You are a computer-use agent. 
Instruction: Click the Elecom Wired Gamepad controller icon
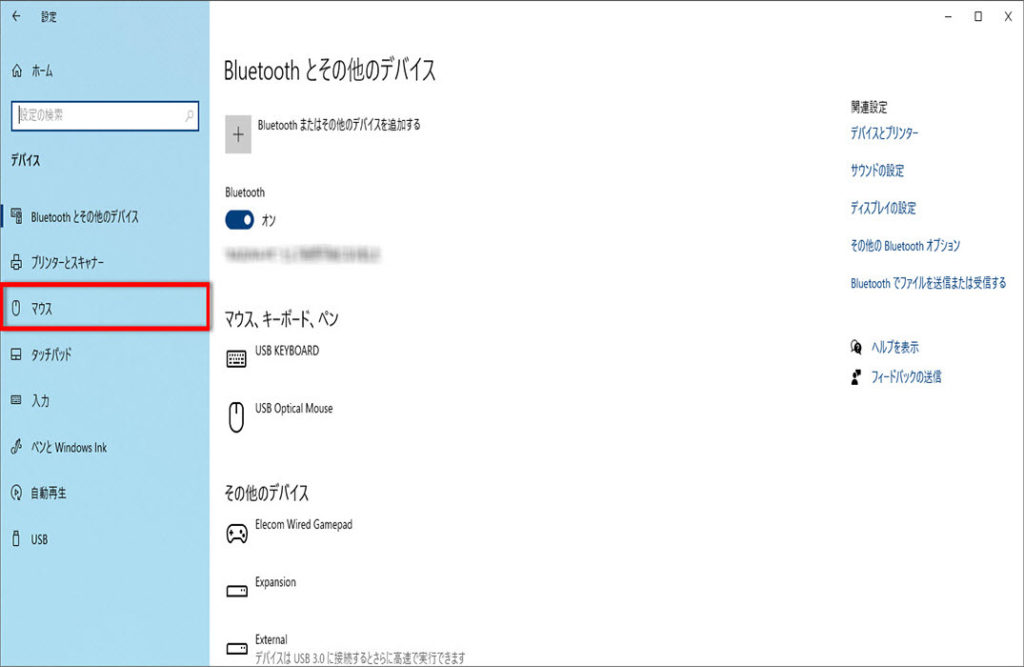click(x=237, y=534)
